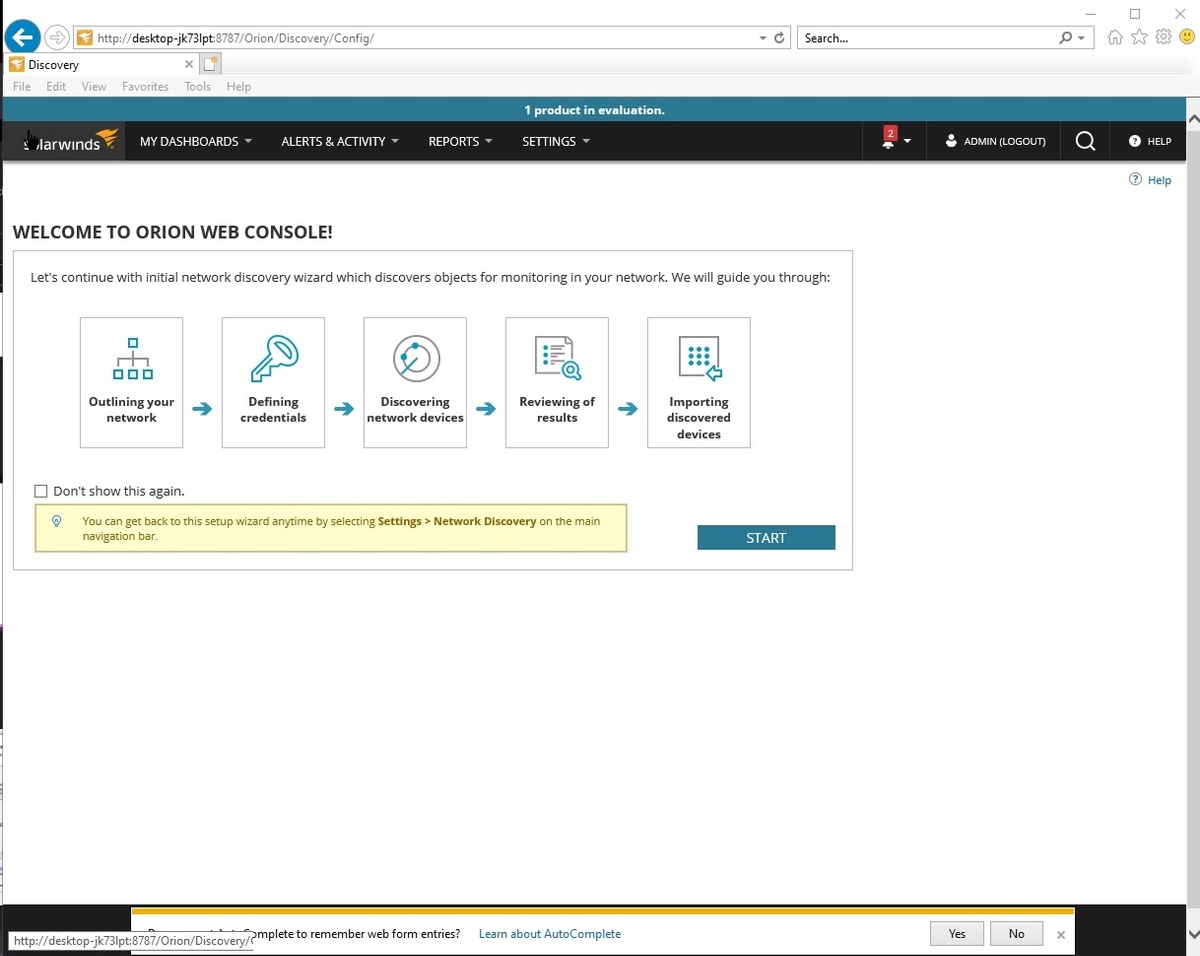Viewport: 1200px width, 956px height.
Task: Click the 1 product in evaluation banner
Action: (x=594, y=110)
